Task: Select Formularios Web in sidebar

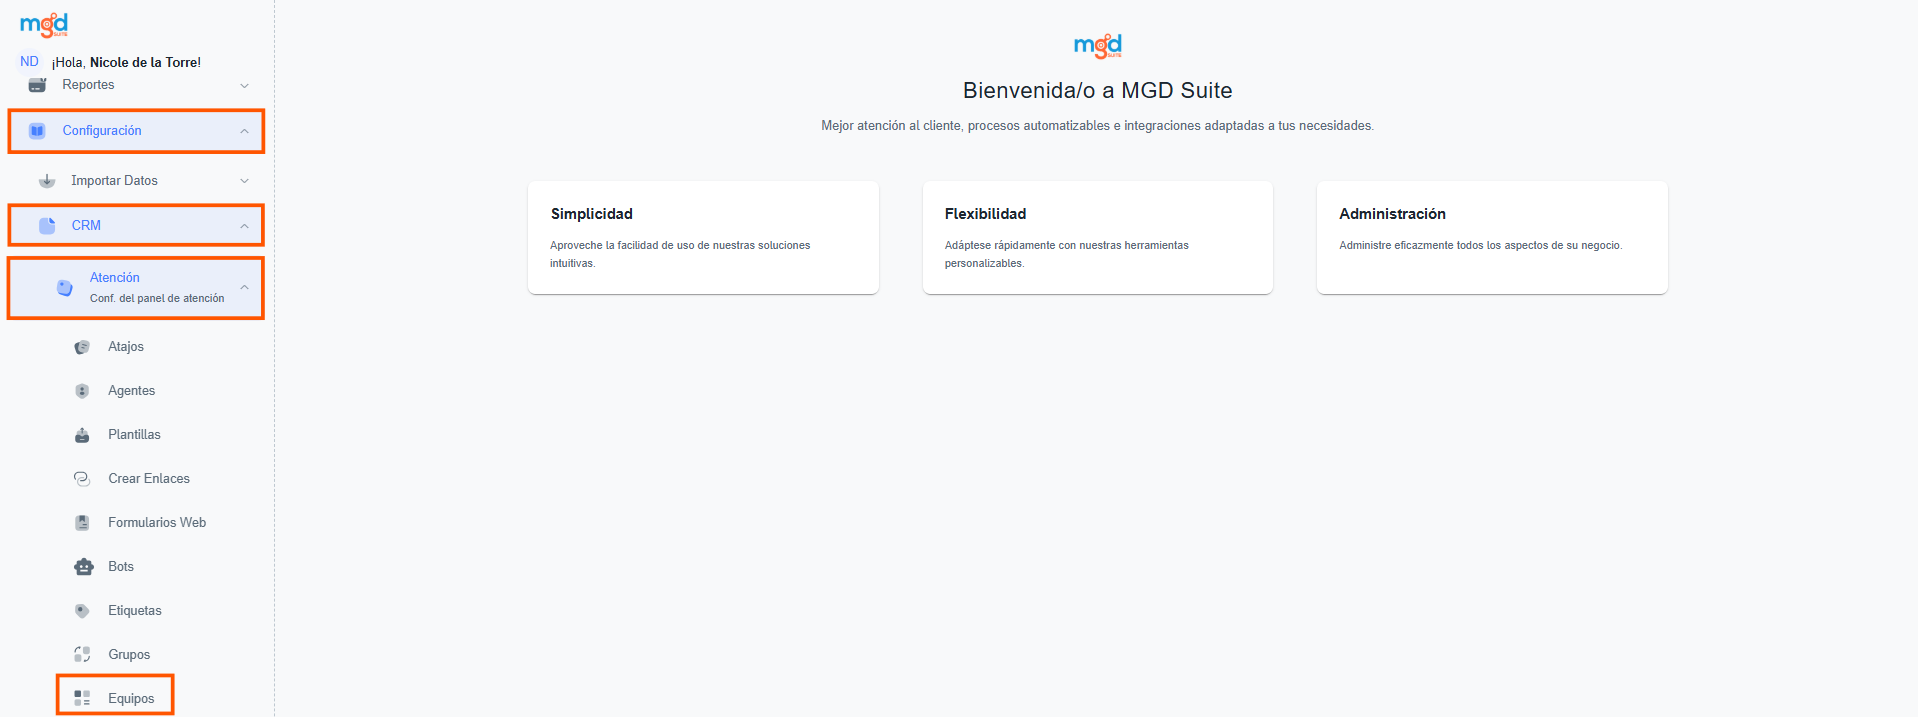Action: [157, 523]
